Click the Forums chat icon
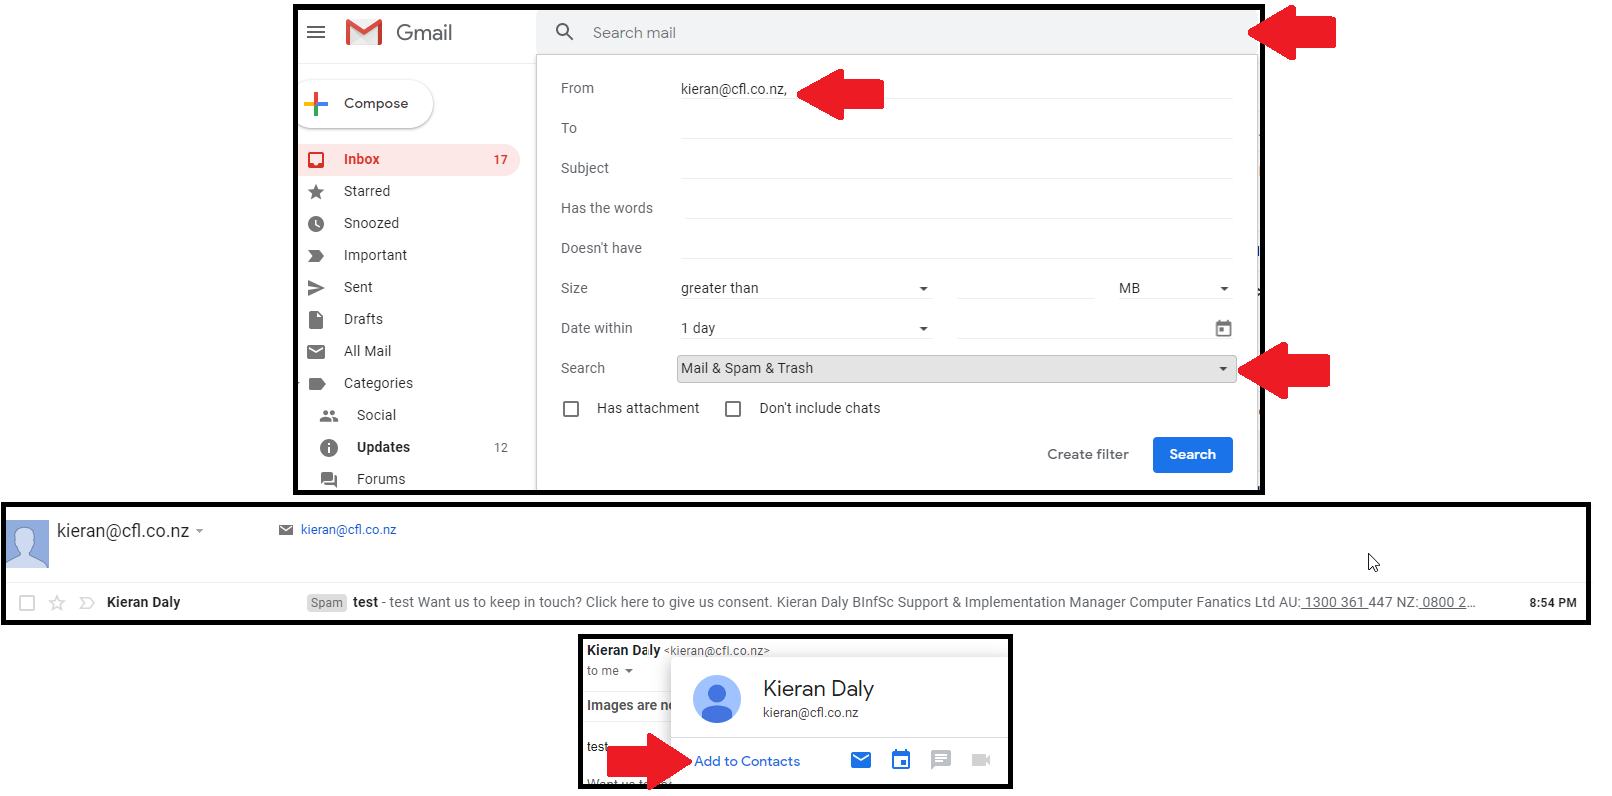This screenshot has width=1612, height=796. click(329, 479)
